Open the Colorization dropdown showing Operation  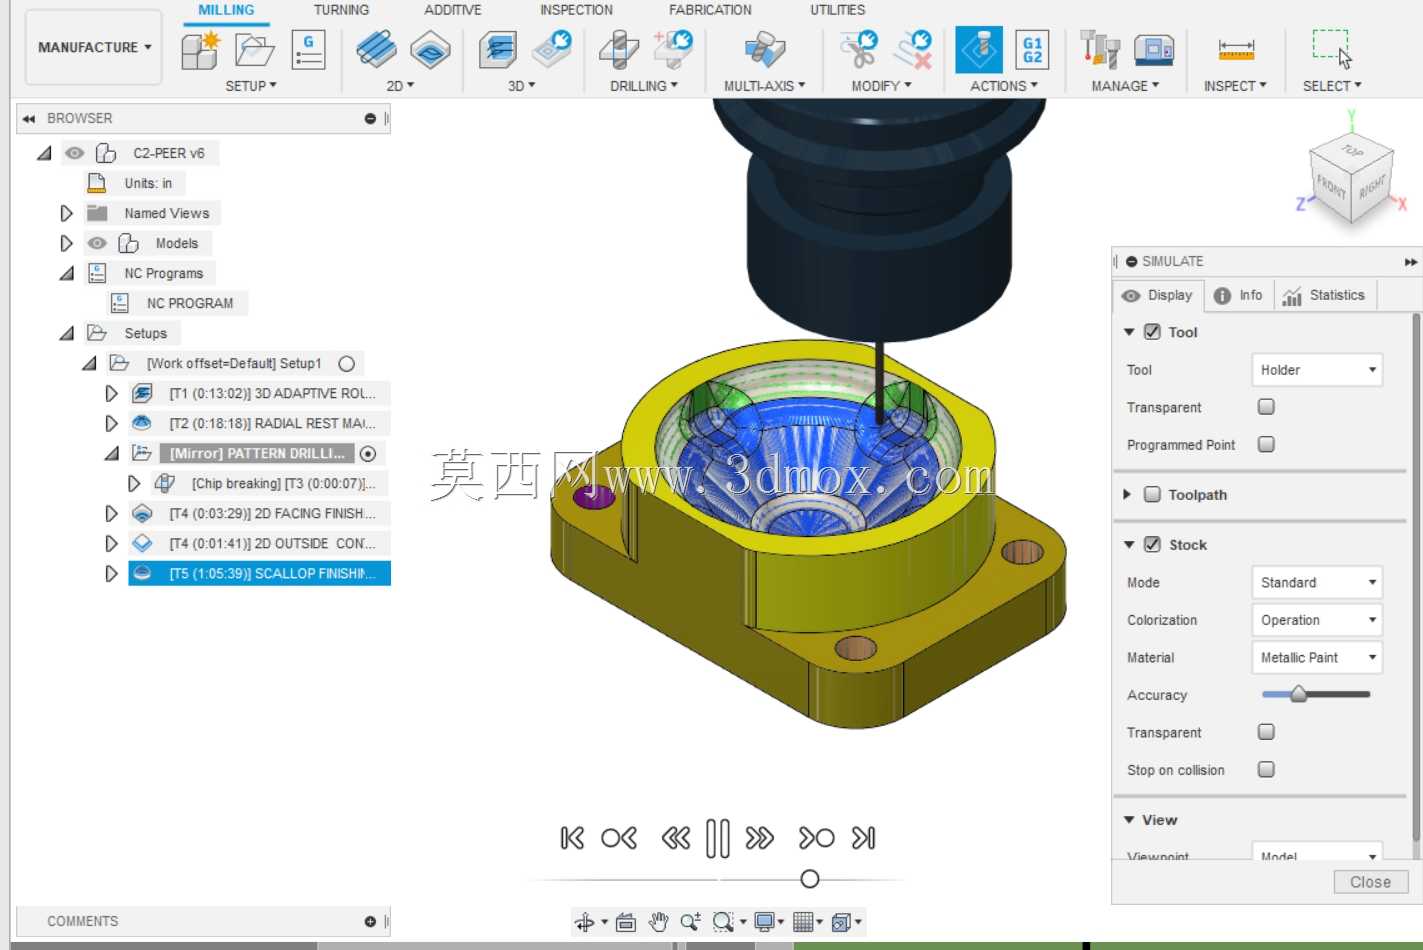click(1317, 620)
